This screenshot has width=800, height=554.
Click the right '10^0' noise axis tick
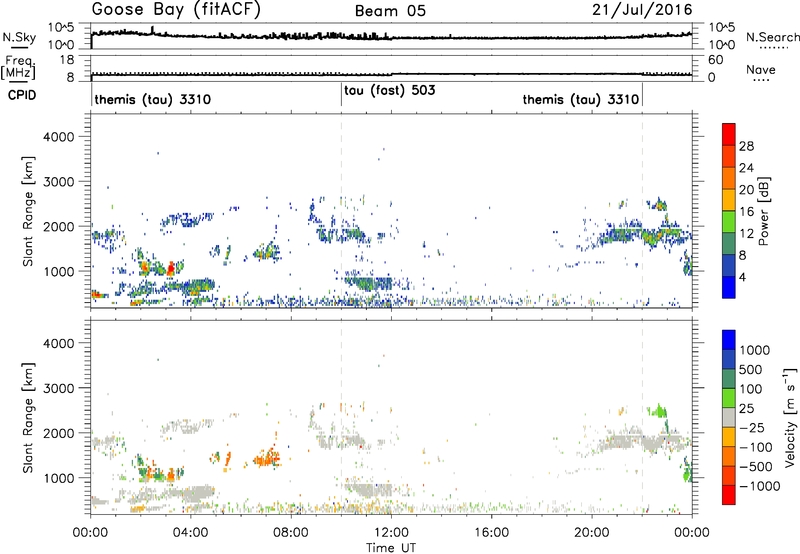[x=721, y=45]
